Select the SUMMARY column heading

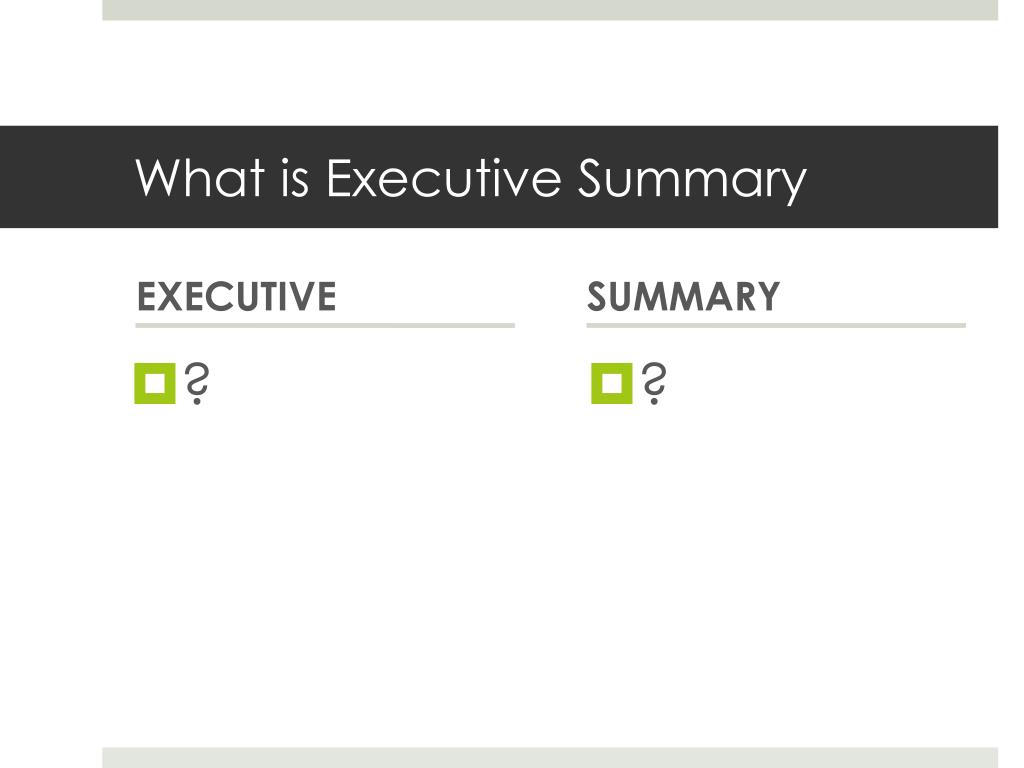[684, 296]
